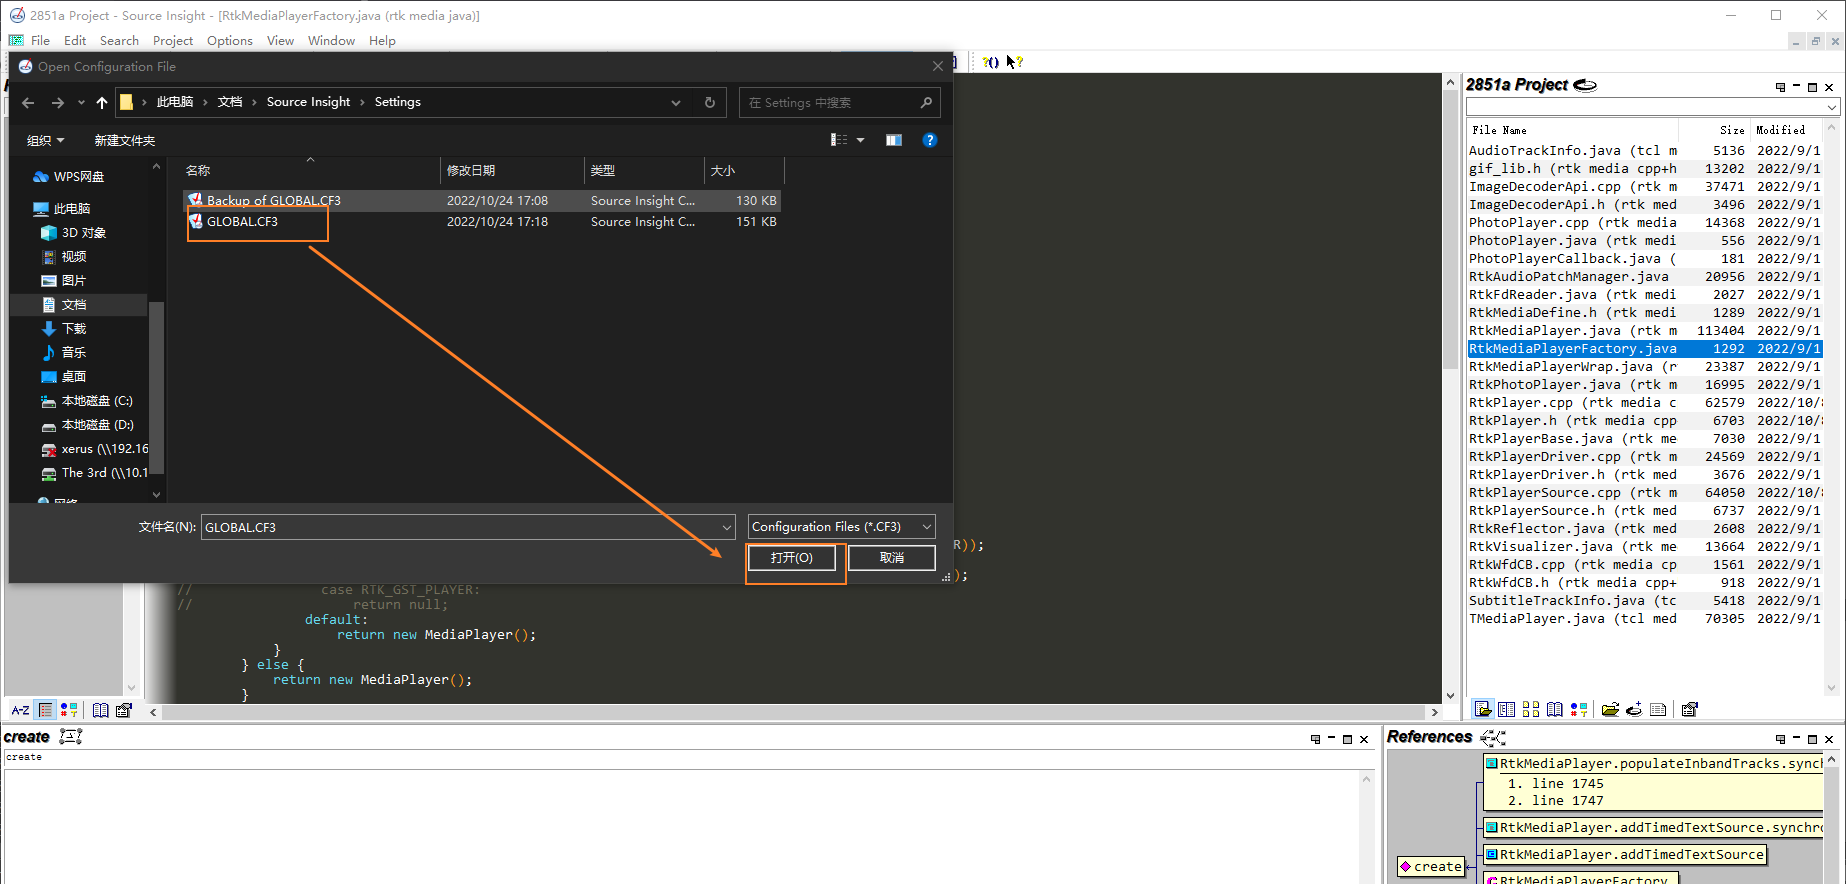Sort project list by File Name column
This screenshot has height=884, width=1846.
1573,130
